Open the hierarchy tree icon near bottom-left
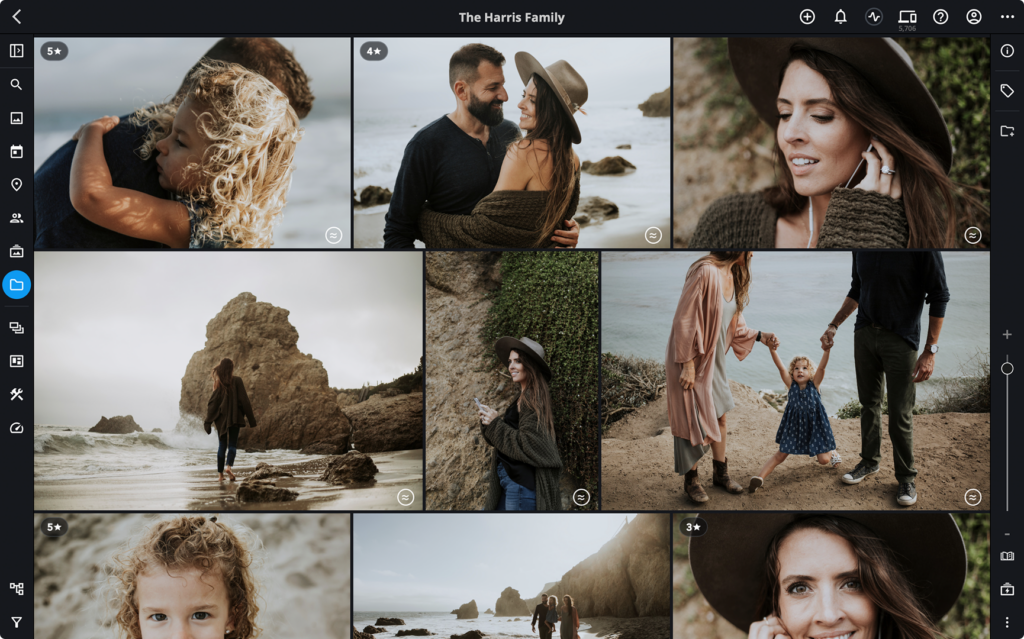 point(17,589)
